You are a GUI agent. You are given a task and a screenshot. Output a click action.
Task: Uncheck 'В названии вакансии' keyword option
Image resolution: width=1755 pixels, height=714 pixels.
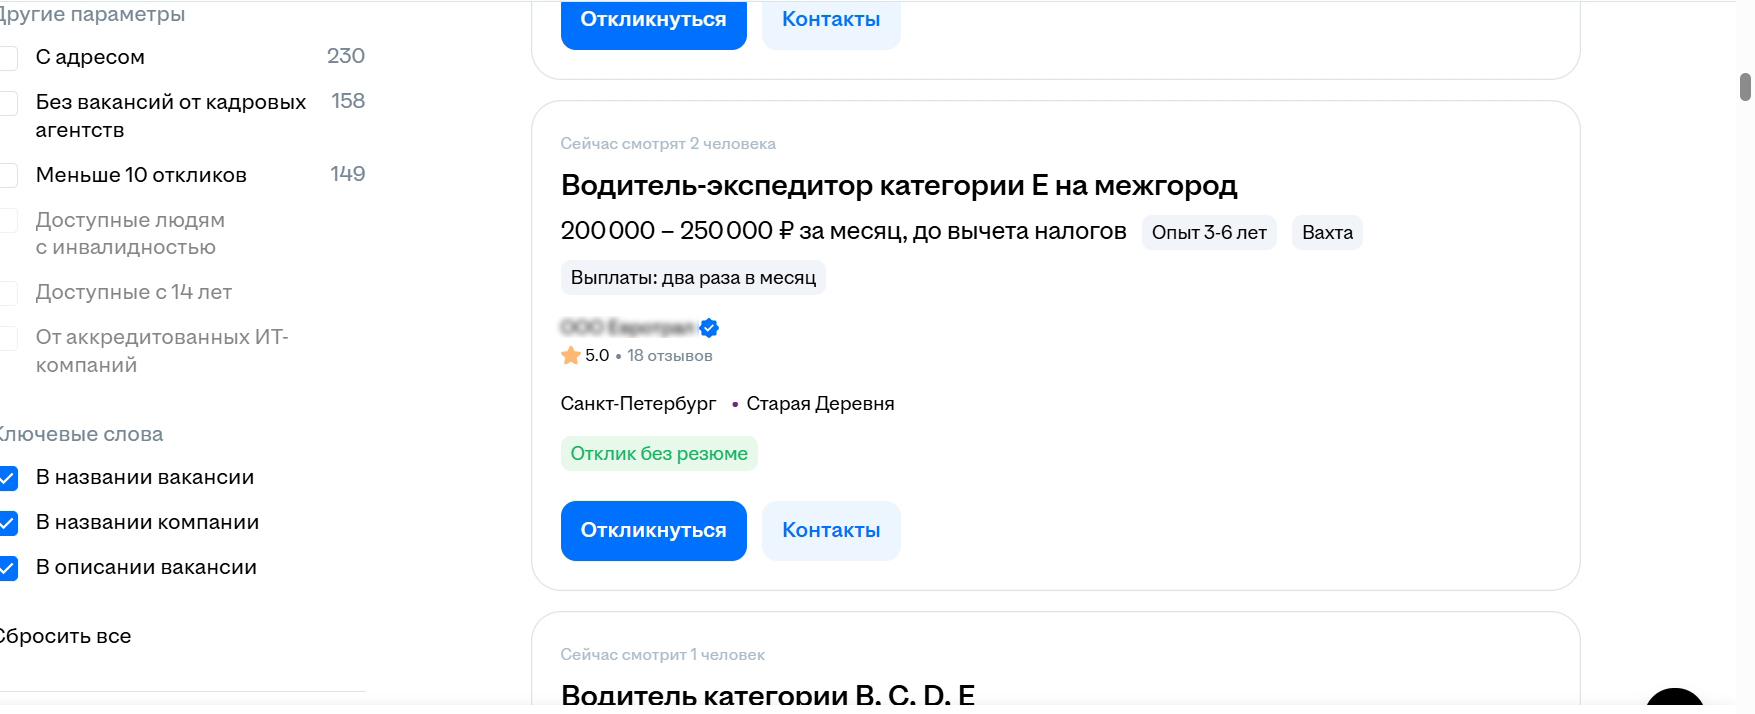point(8,478)
